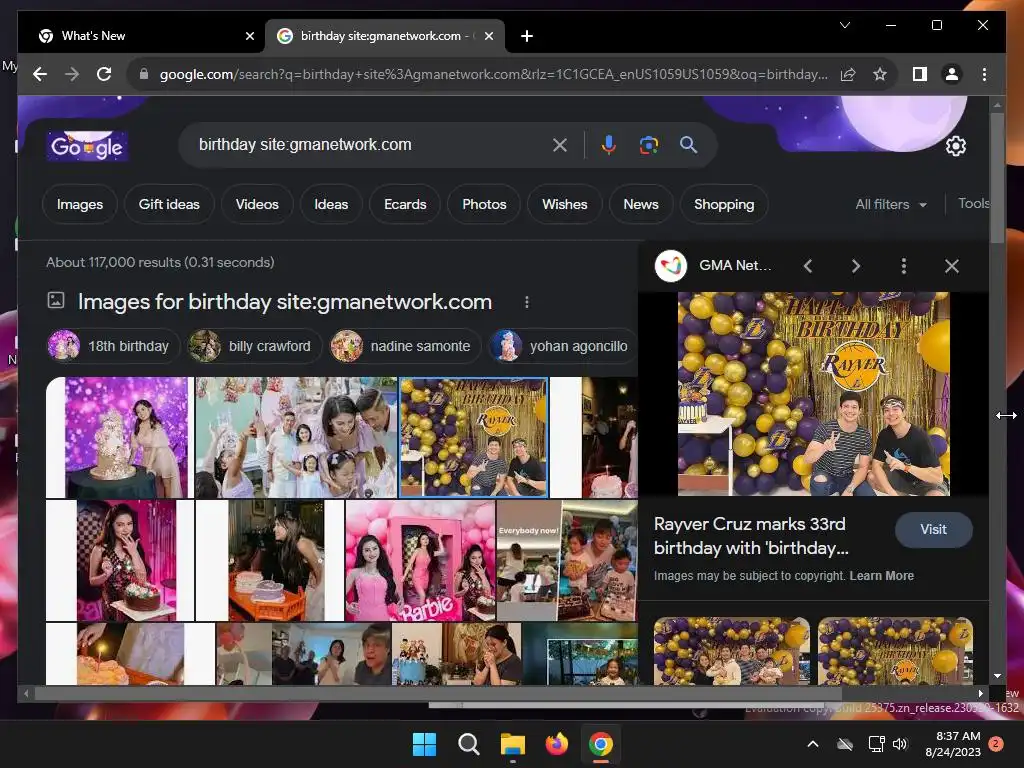Close the birthday search tab
Image resolution: width=1024 pixels, height=768 pixels.
(488, 36)
